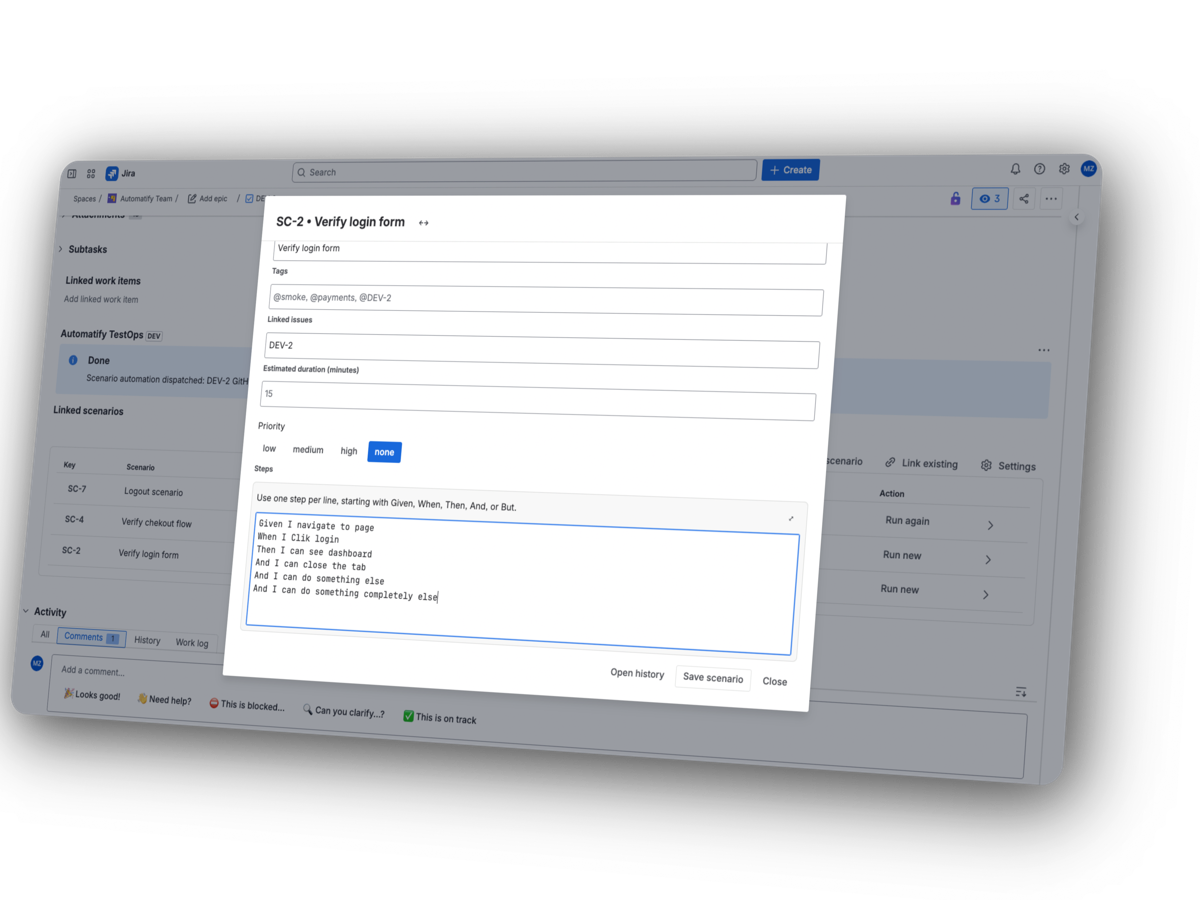Expand the Subtasks section
The image size is (1200, 900).
pyautogui.click(x=60, y=249)
